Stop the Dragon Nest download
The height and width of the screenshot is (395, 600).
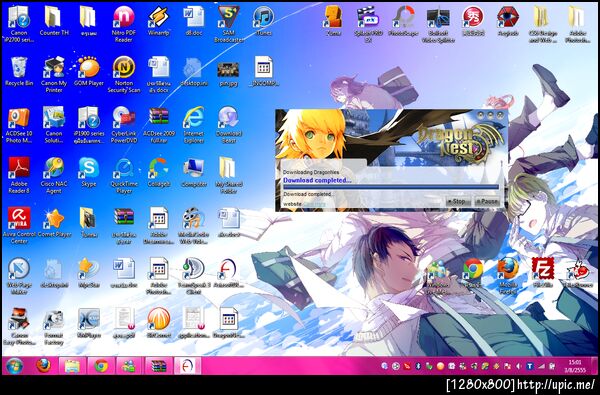[459, 201]
